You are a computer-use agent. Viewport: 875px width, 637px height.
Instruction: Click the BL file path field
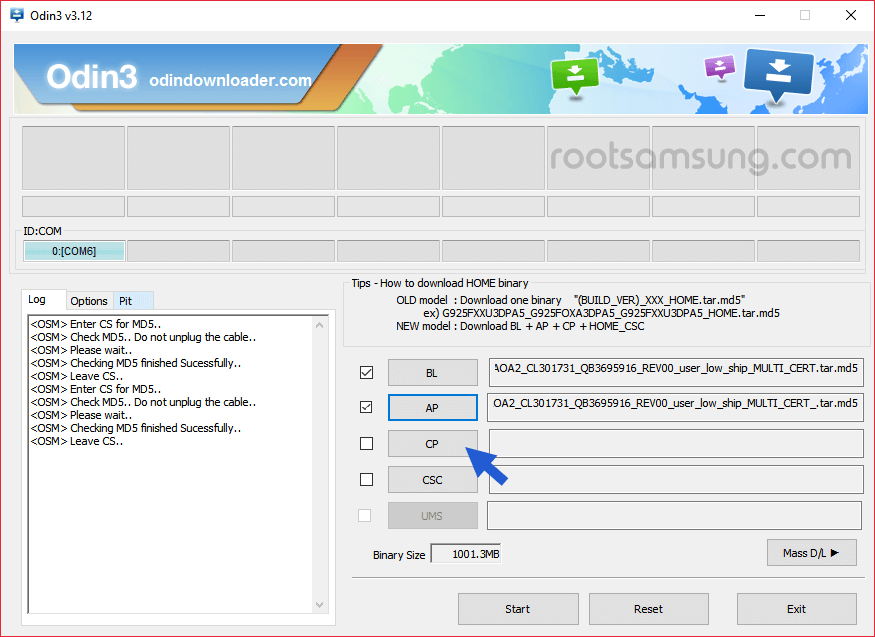click(676, 372)
